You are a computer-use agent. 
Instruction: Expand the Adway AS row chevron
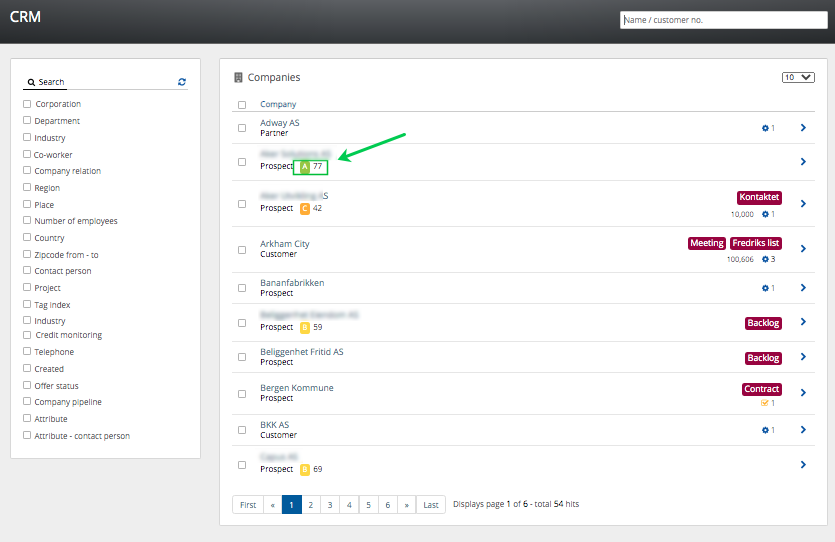click(802, 128)
